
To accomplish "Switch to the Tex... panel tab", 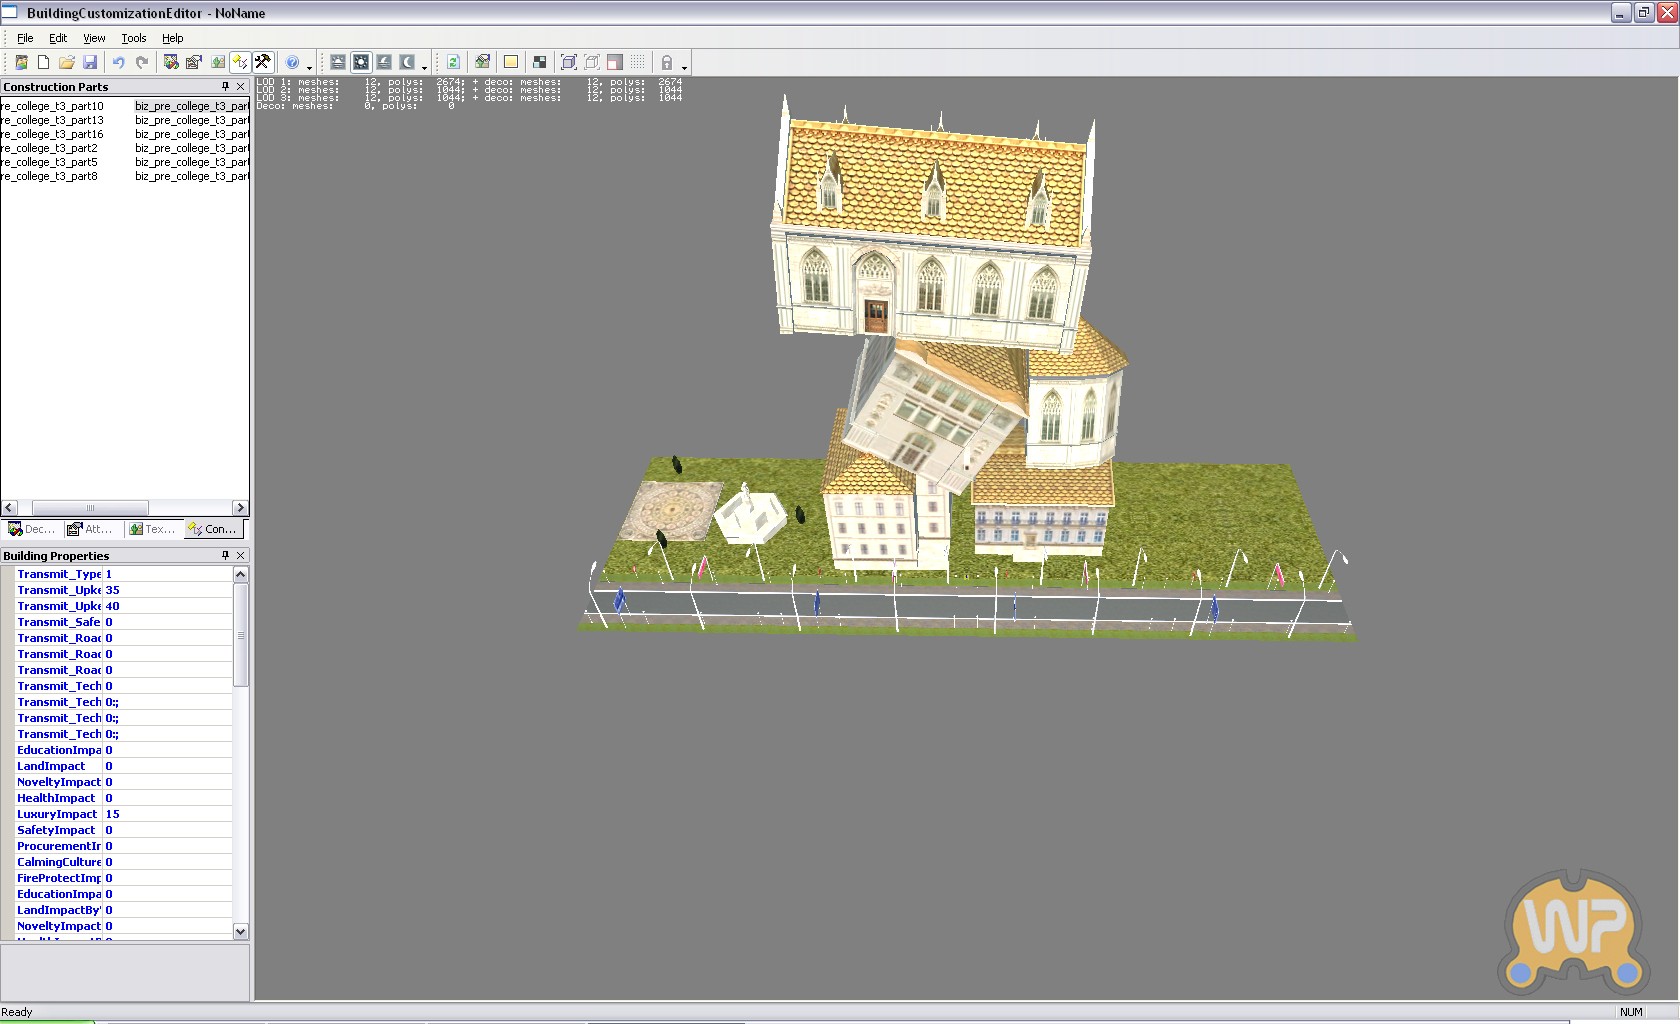I will (152, 529).
